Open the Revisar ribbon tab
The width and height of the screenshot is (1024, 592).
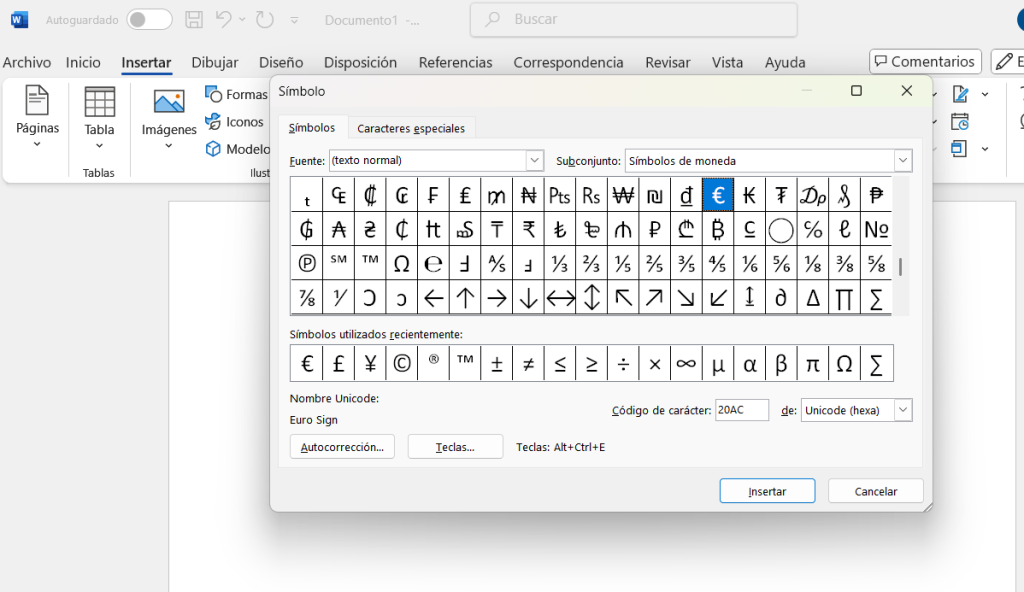pos(667,62)
